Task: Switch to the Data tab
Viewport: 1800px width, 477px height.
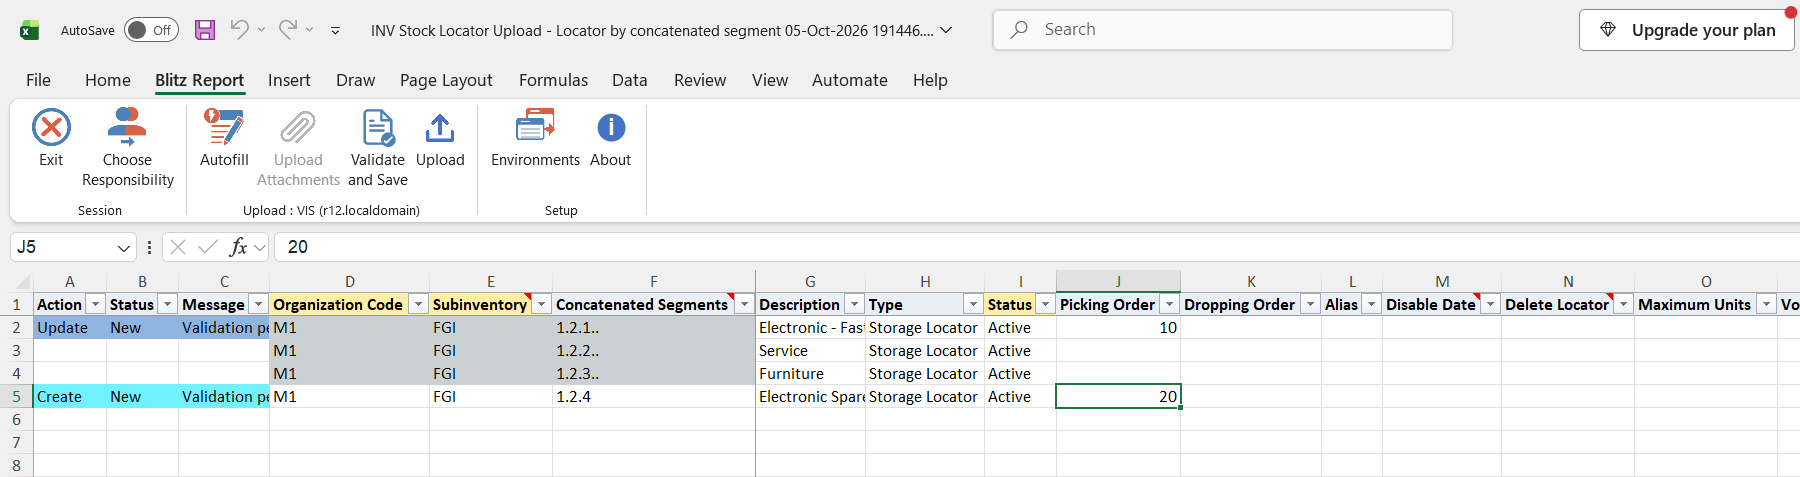Action: tap(630, 80)
